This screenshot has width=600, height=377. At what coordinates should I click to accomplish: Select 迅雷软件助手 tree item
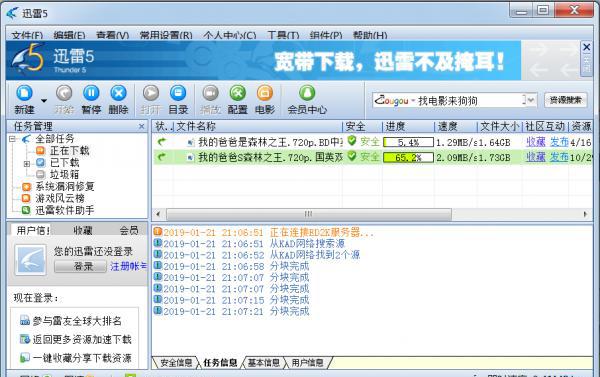click(x=65, y=210)
